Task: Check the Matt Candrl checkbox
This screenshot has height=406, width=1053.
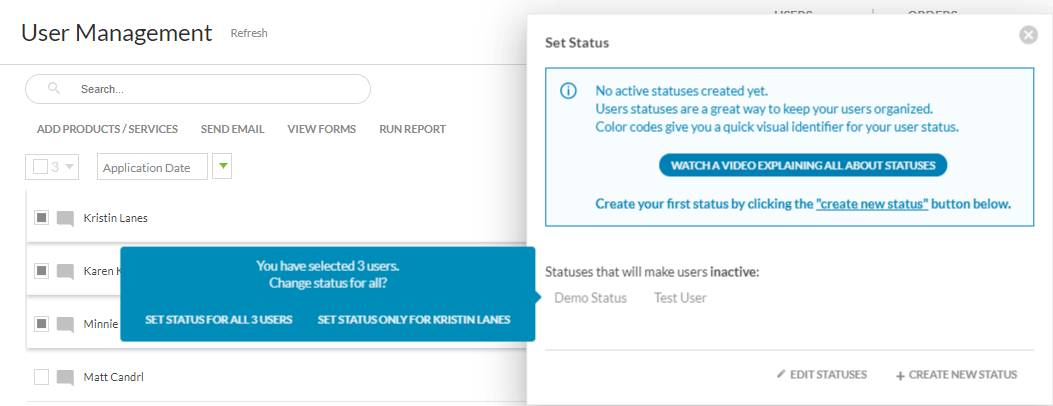Action: point(42,377)
